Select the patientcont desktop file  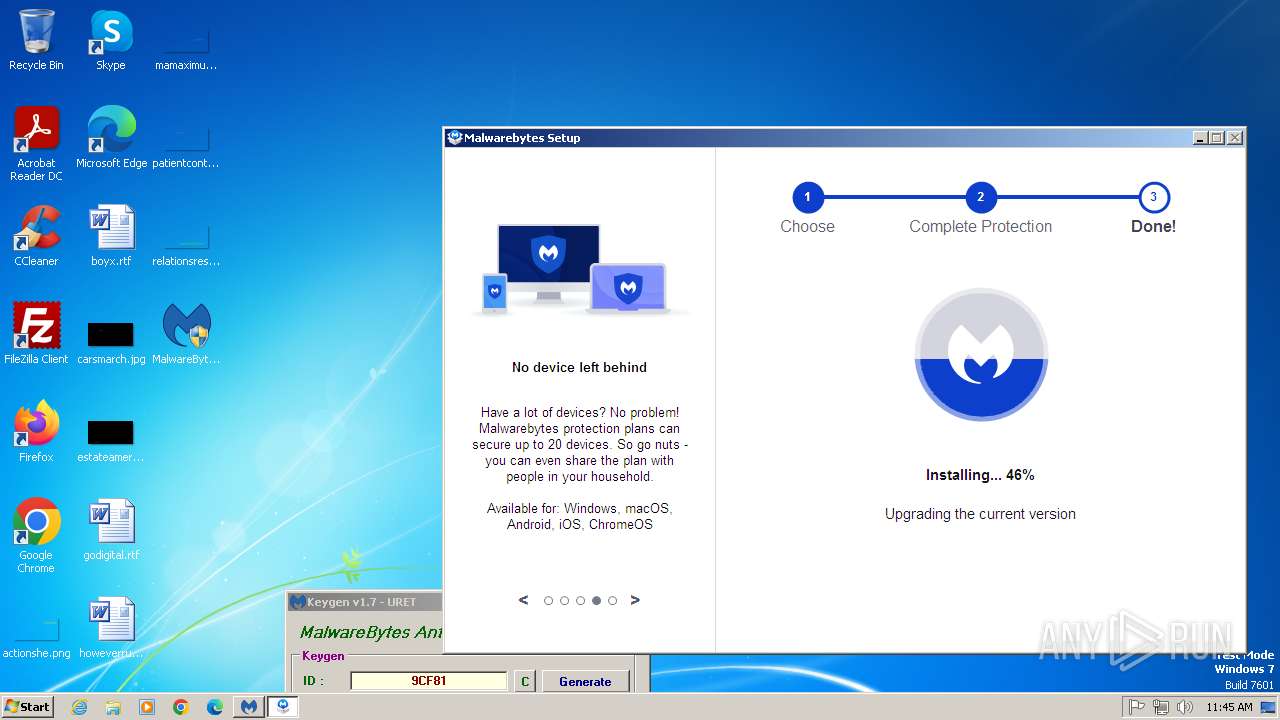pyautogui.click(x=186, y=146)
